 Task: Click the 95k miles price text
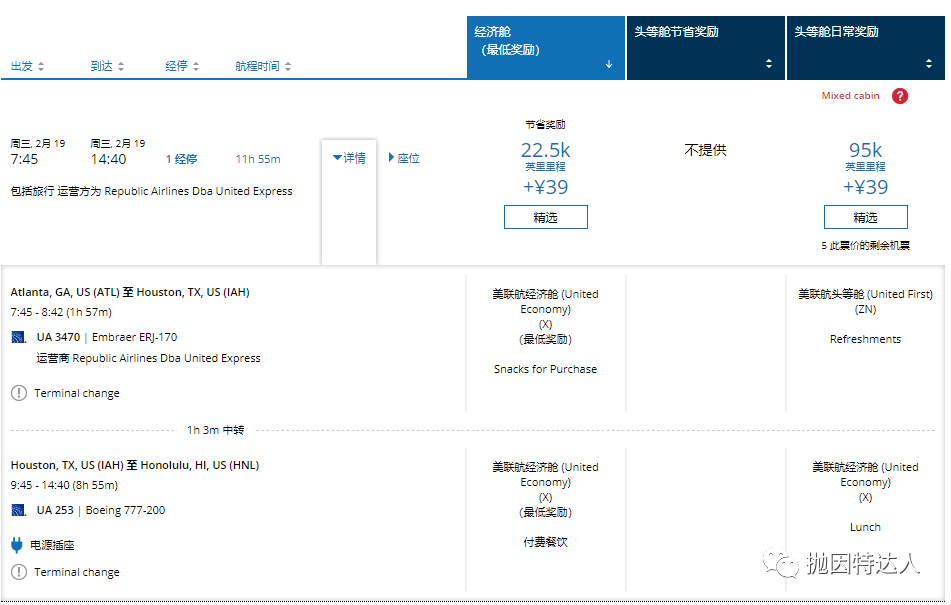click(865, 150)
